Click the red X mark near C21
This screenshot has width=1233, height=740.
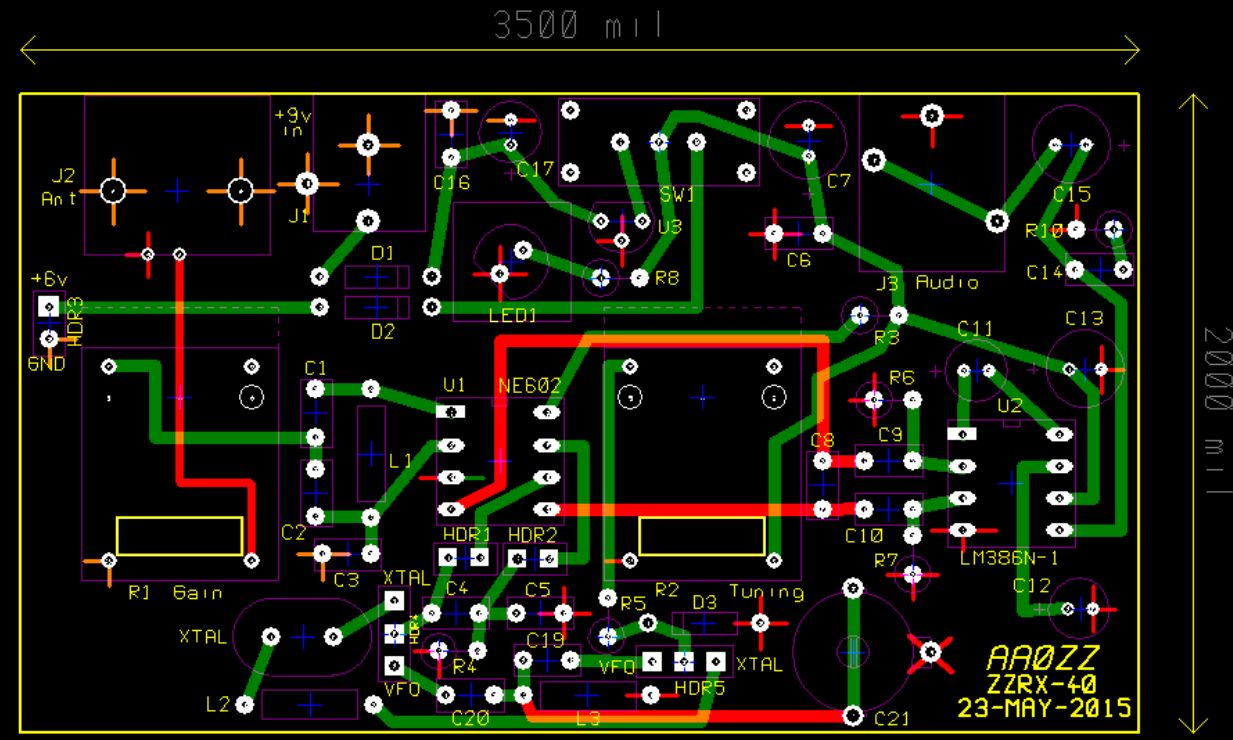click(x=930, y=652)
